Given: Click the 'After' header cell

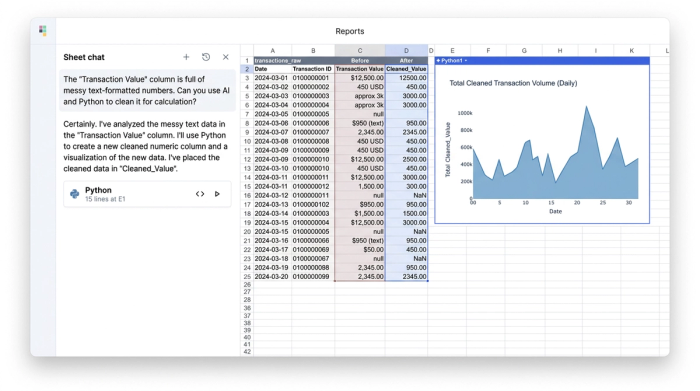Looking at the screenshot, I should click(x=406, y=61).
